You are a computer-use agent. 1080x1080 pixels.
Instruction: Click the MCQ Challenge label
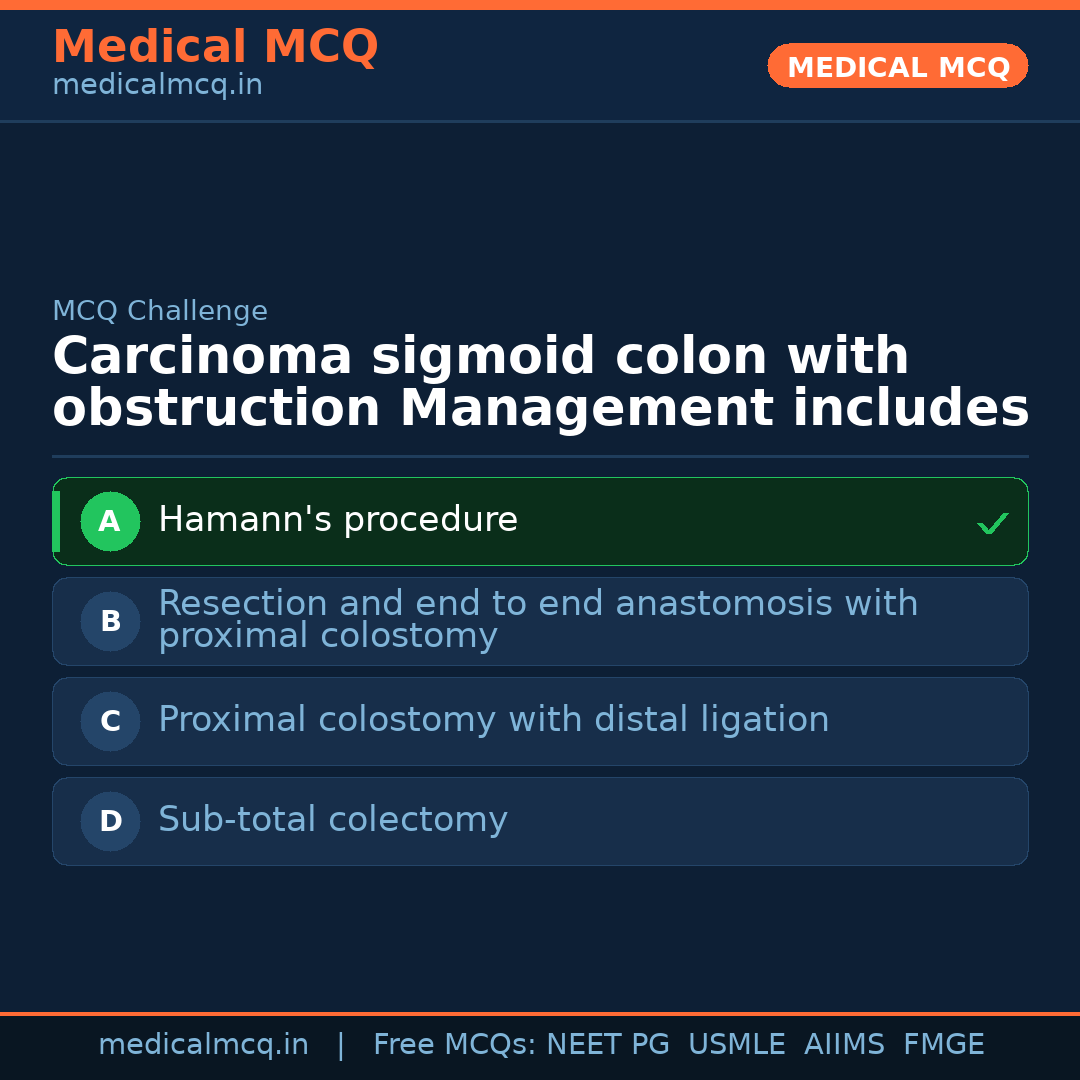click(x=160, y=311)
